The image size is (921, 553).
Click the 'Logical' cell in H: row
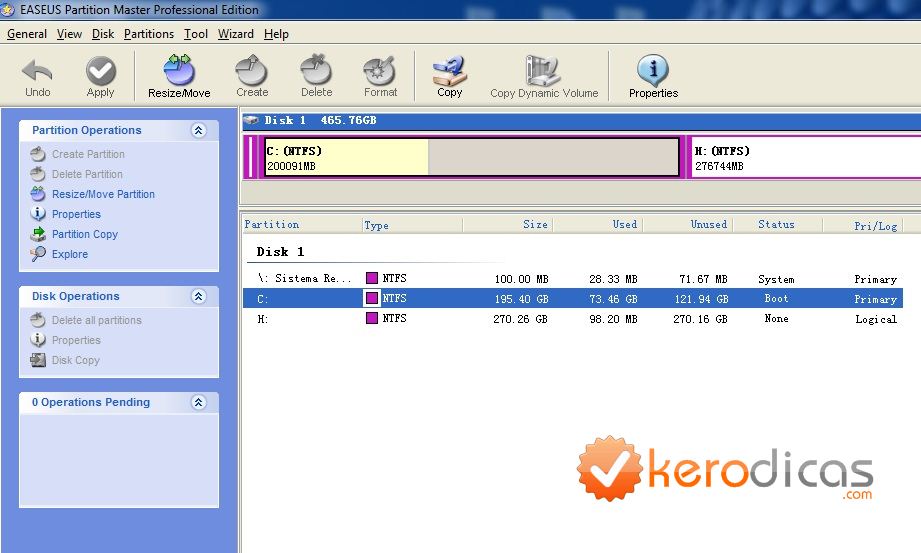[876, 319]
